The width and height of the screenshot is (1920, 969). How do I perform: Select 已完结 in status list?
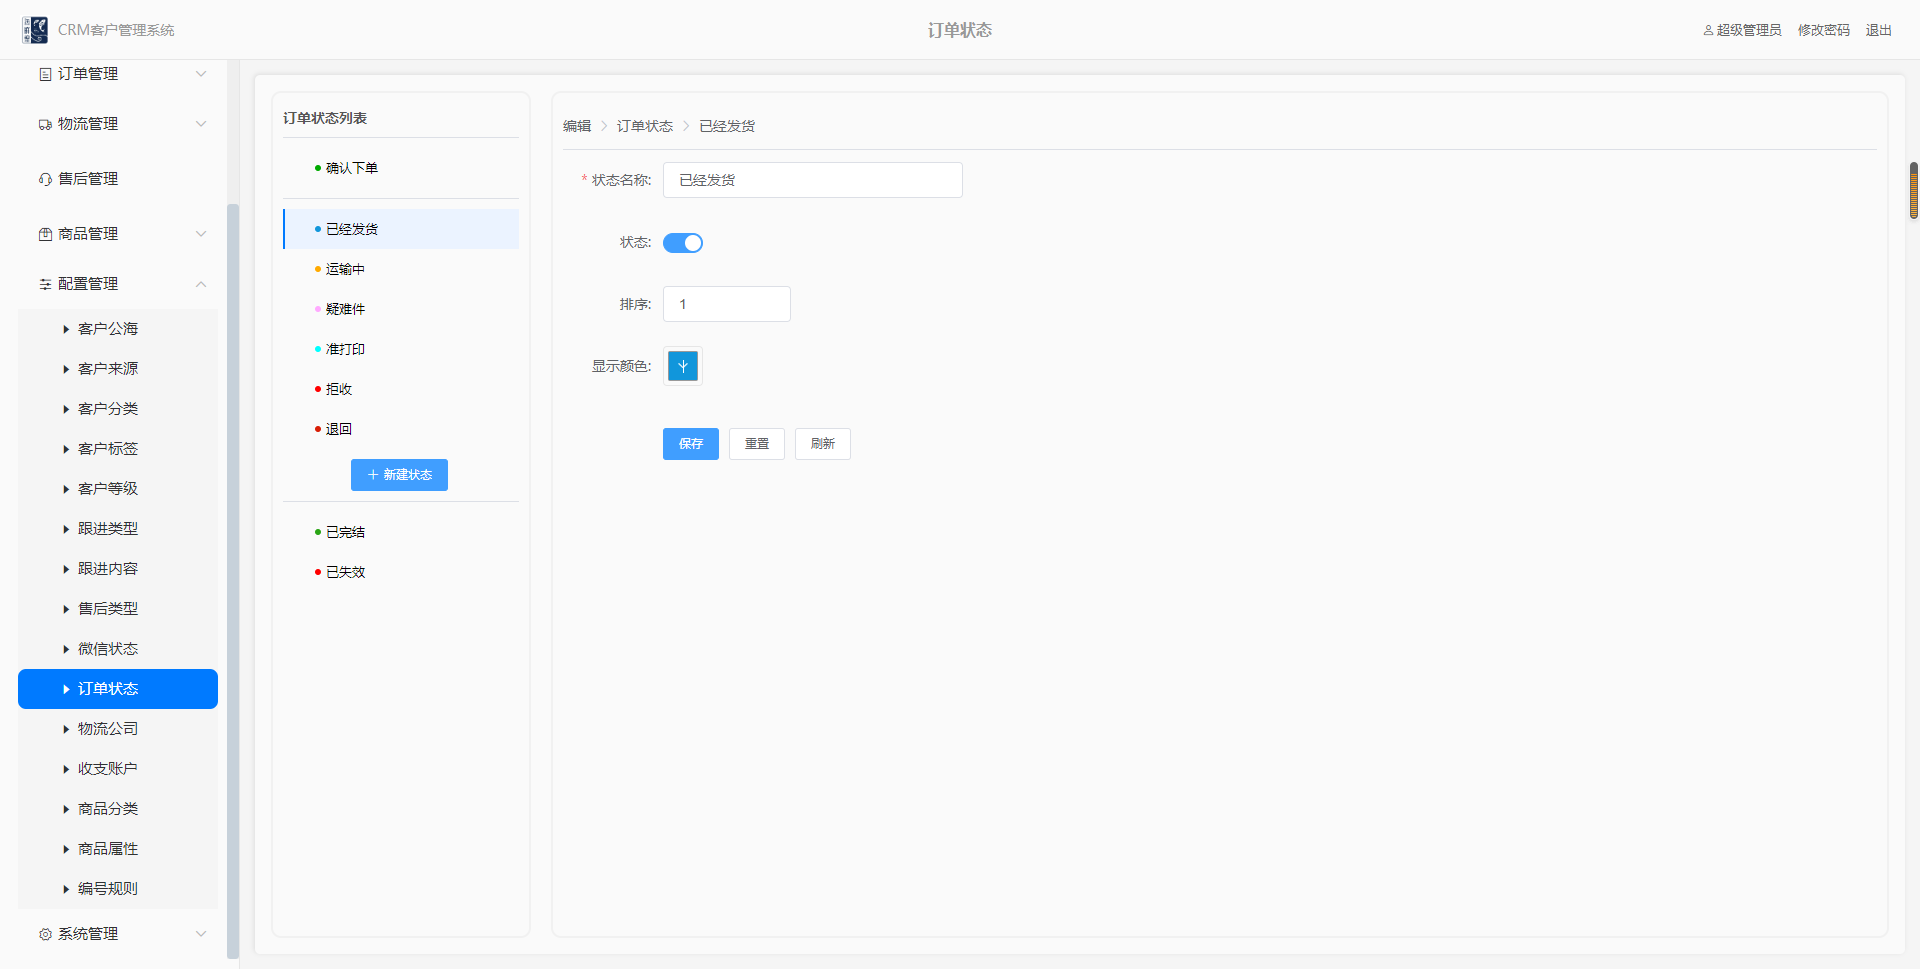click(x=401, y=532)
